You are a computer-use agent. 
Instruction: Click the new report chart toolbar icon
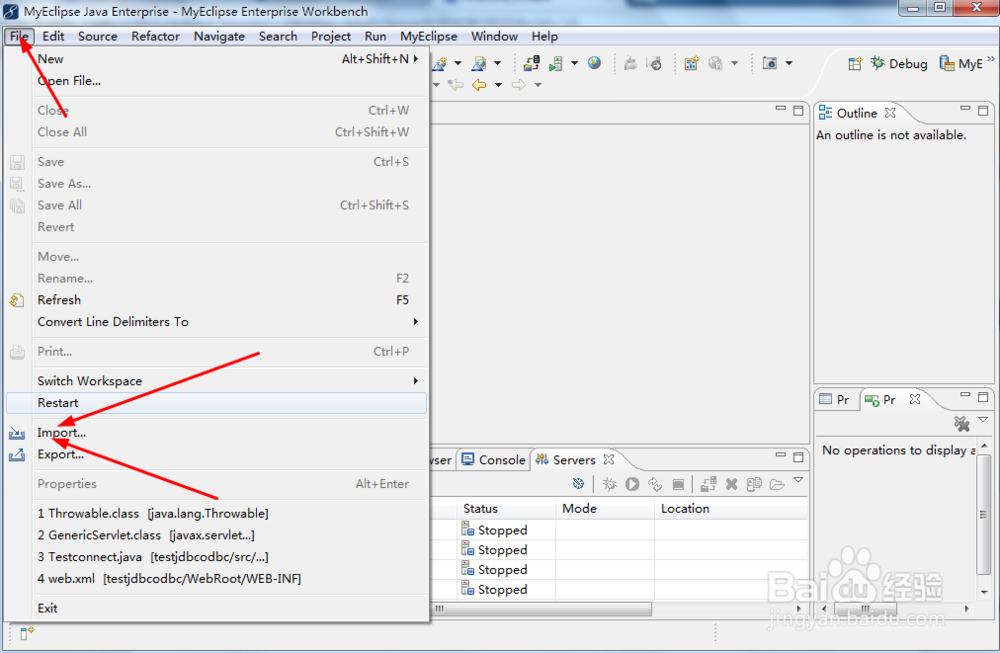tap(691, 63)
